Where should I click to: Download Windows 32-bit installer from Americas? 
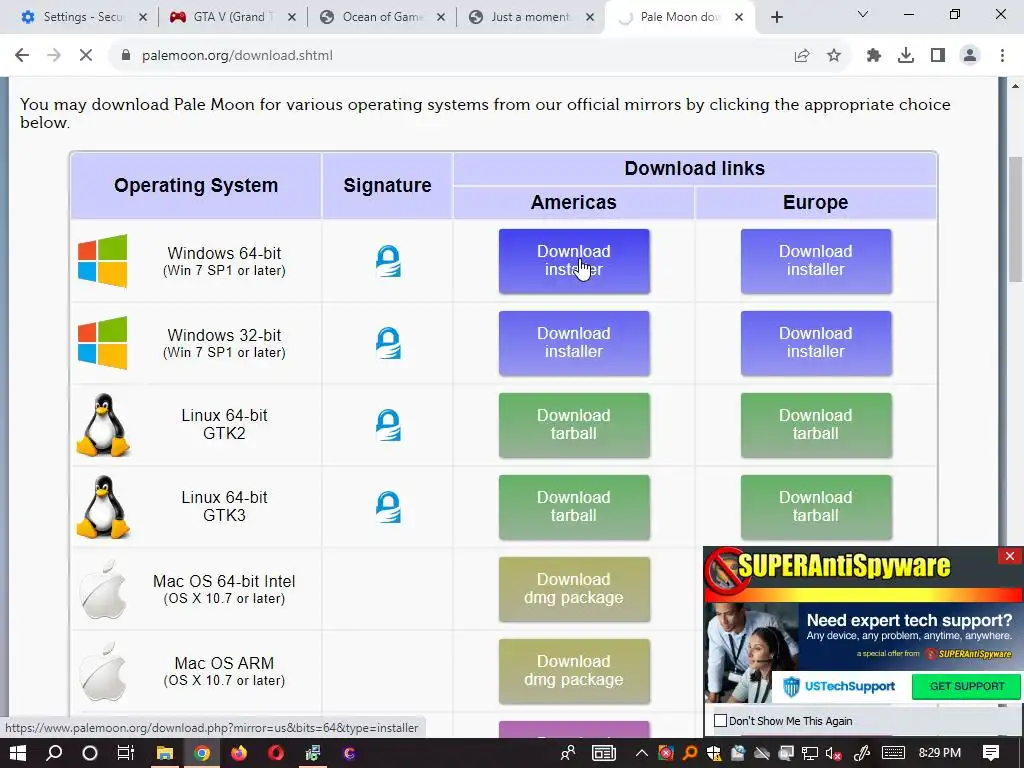574,343
